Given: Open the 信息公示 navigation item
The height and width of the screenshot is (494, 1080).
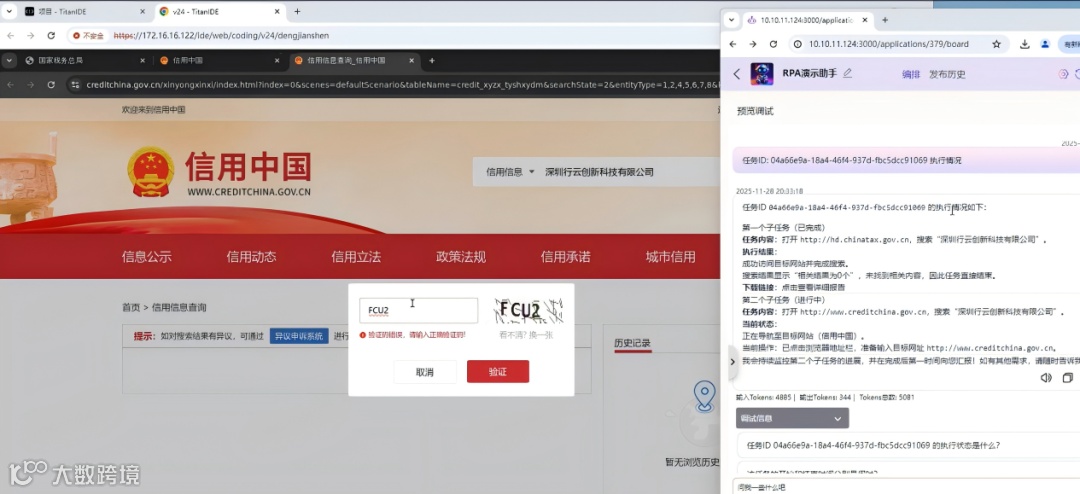Looking at the screenshot, I should pyautogui.click(x=147, y=257).
